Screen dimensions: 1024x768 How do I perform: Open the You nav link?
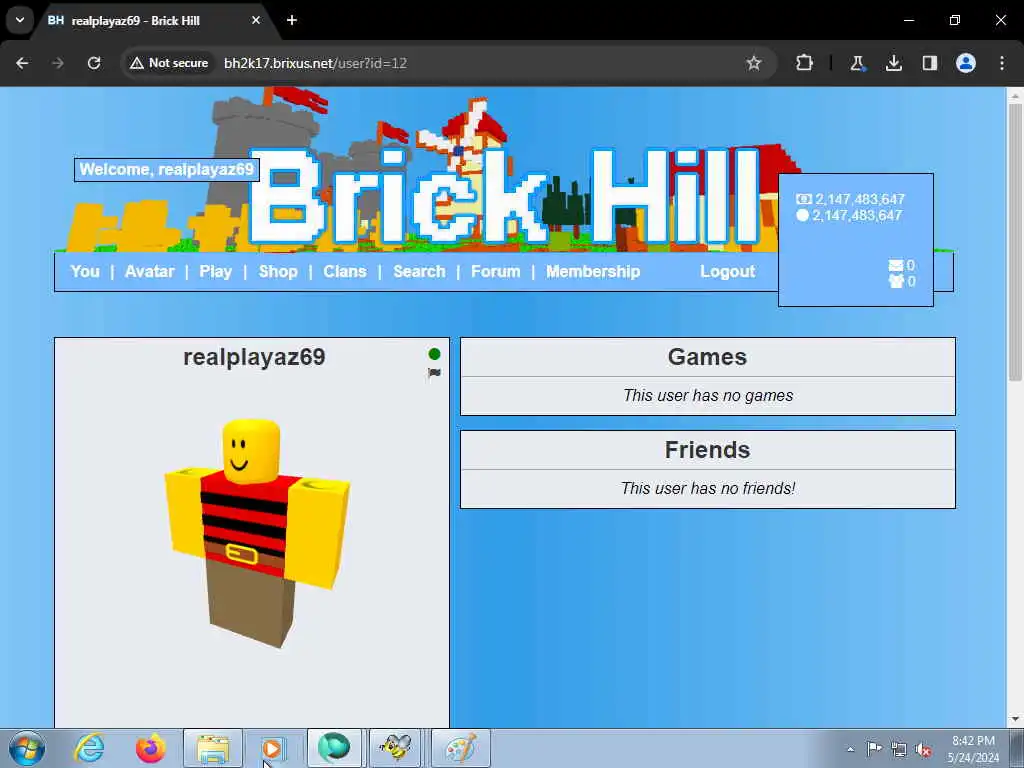click(x=85, y=272)
